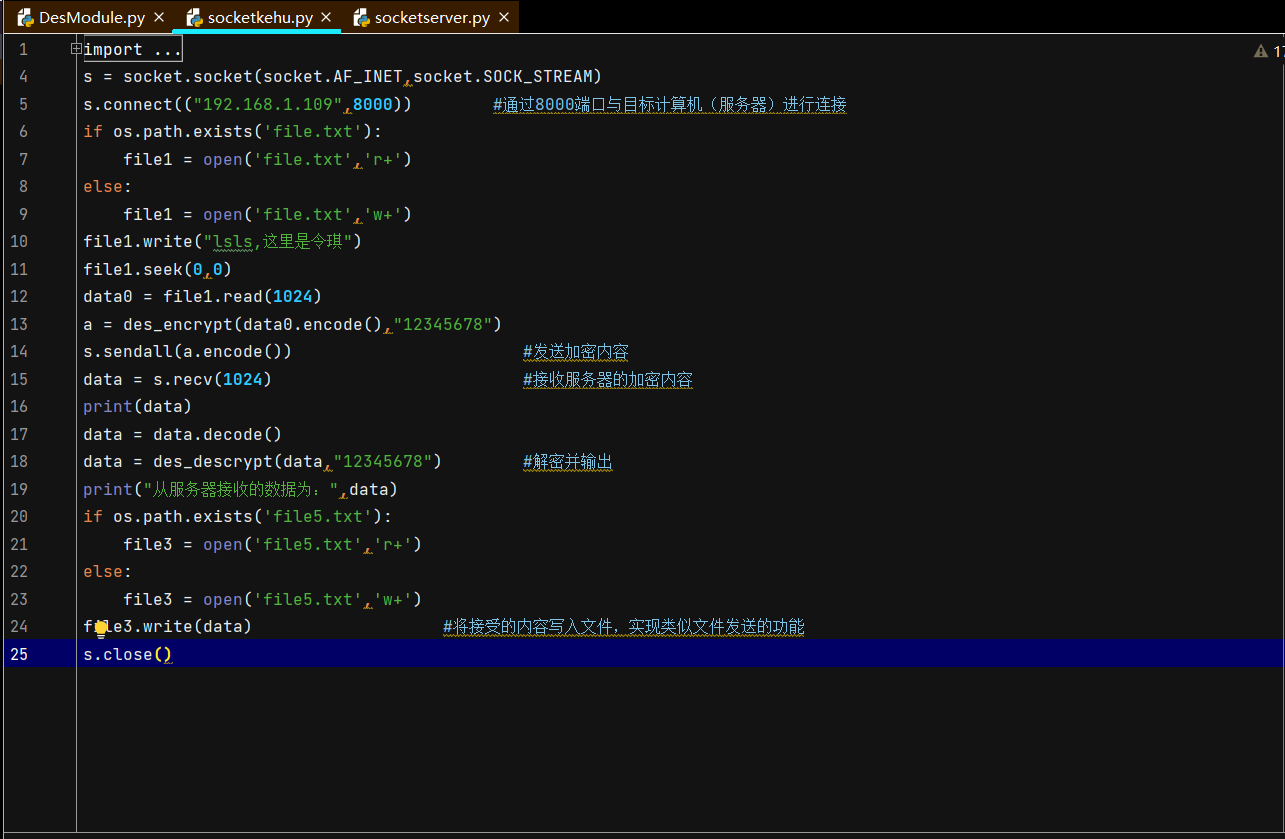Click the print(data) statement on line 16
The height and width of the screenshot is (839, 1285).
tap(137, 407)
